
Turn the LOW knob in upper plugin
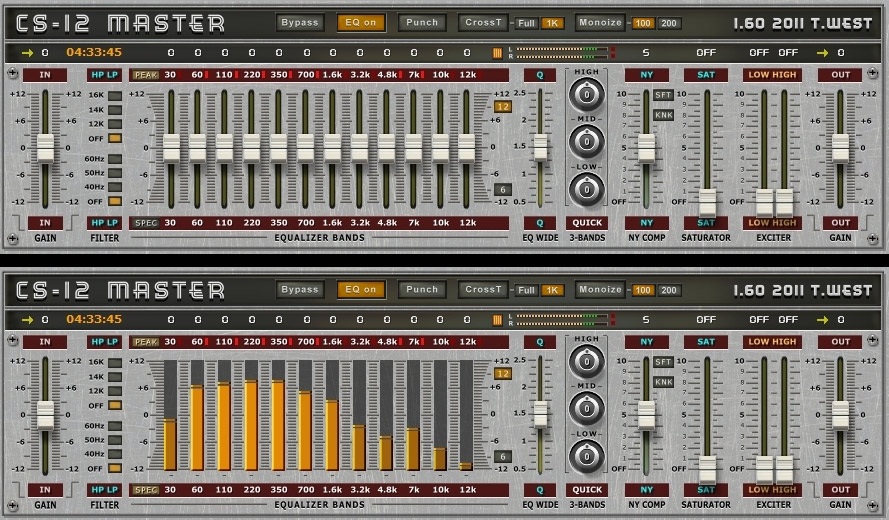tap(586, 190)
